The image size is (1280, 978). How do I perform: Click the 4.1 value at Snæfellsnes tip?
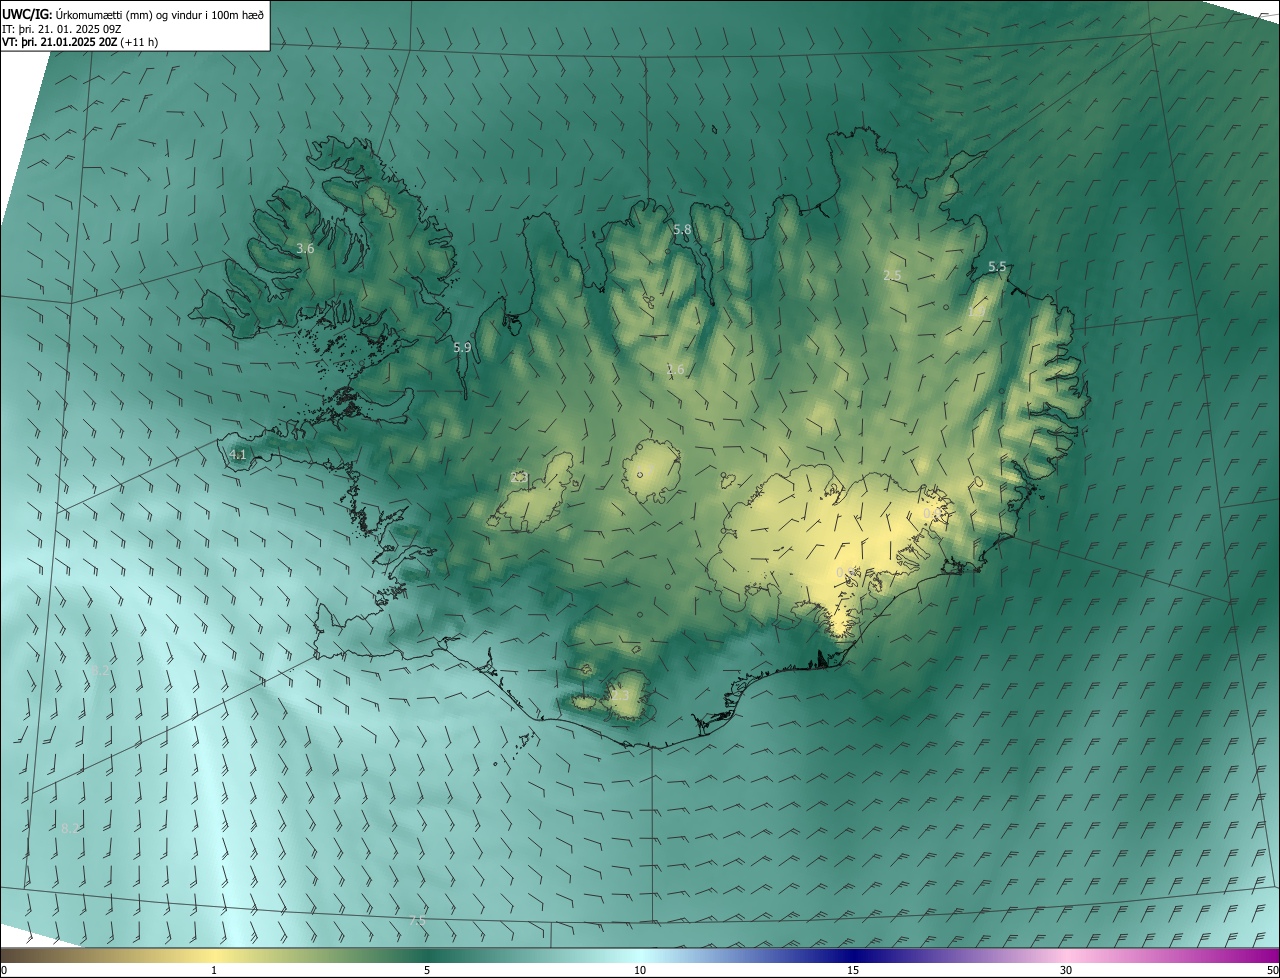click(x=237, y=455)
